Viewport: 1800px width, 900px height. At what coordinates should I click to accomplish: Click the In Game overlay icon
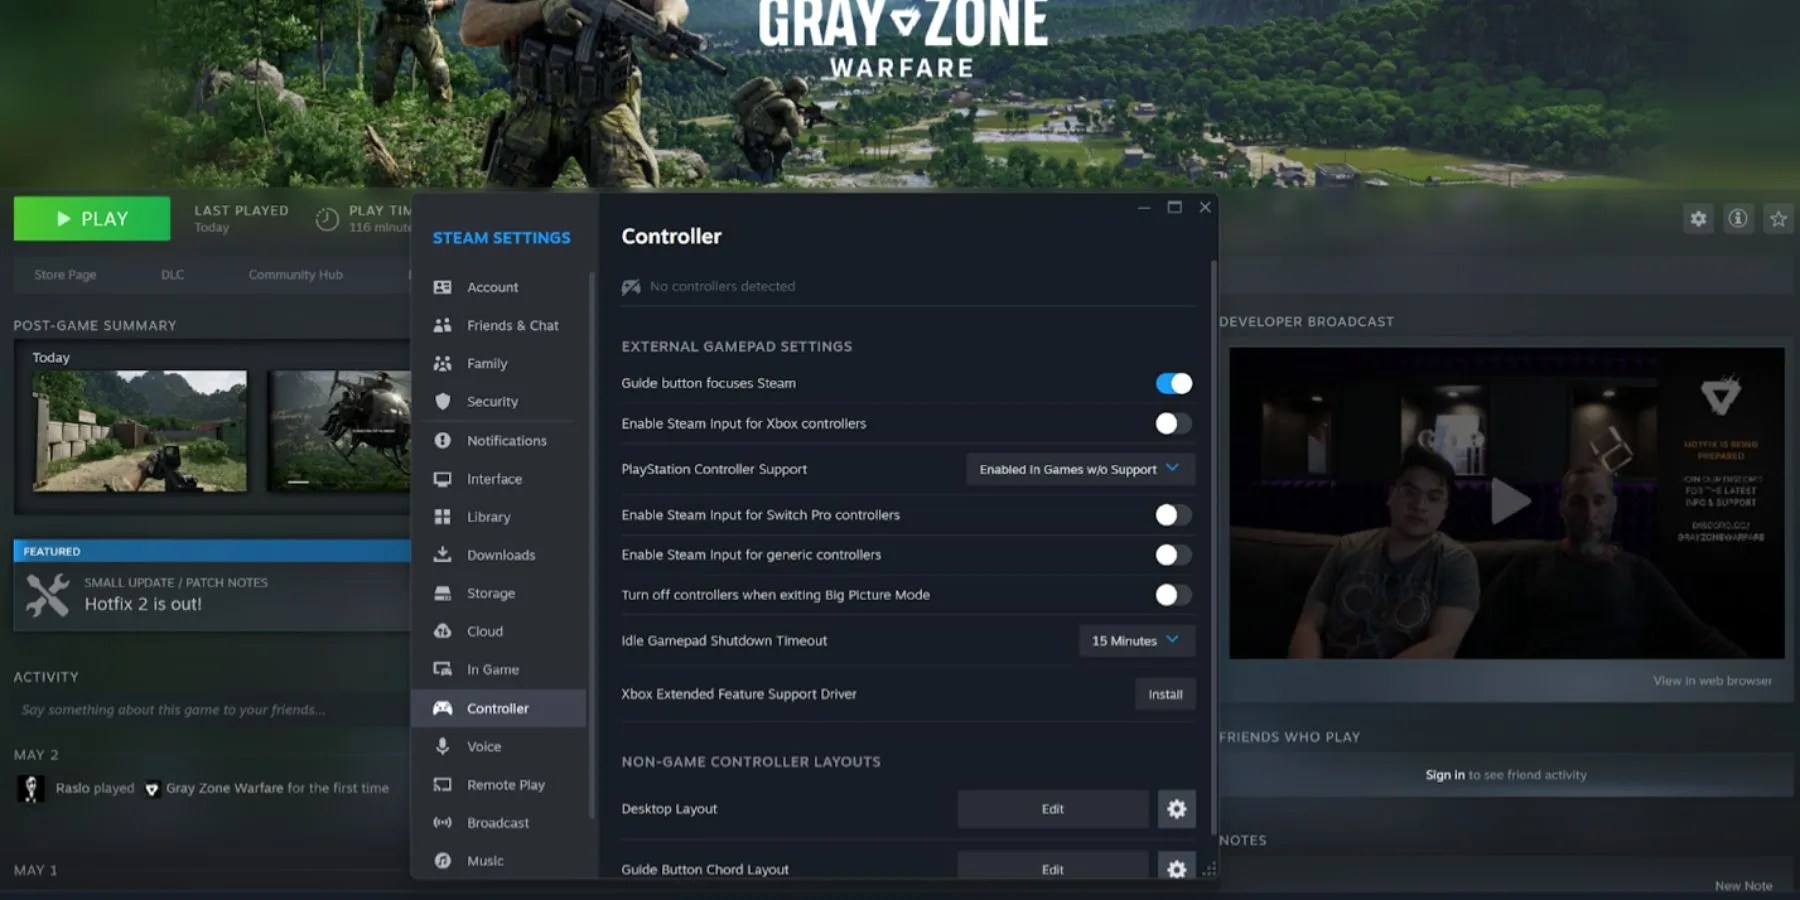442,669
